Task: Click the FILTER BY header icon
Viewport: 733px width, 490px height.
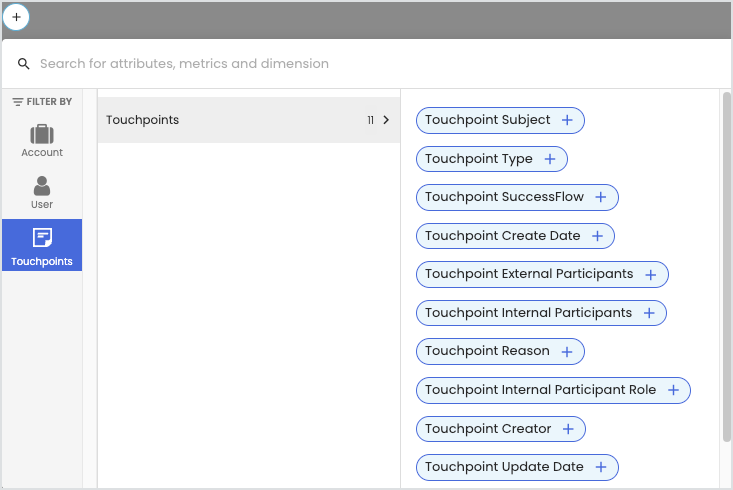Action: 18,102
